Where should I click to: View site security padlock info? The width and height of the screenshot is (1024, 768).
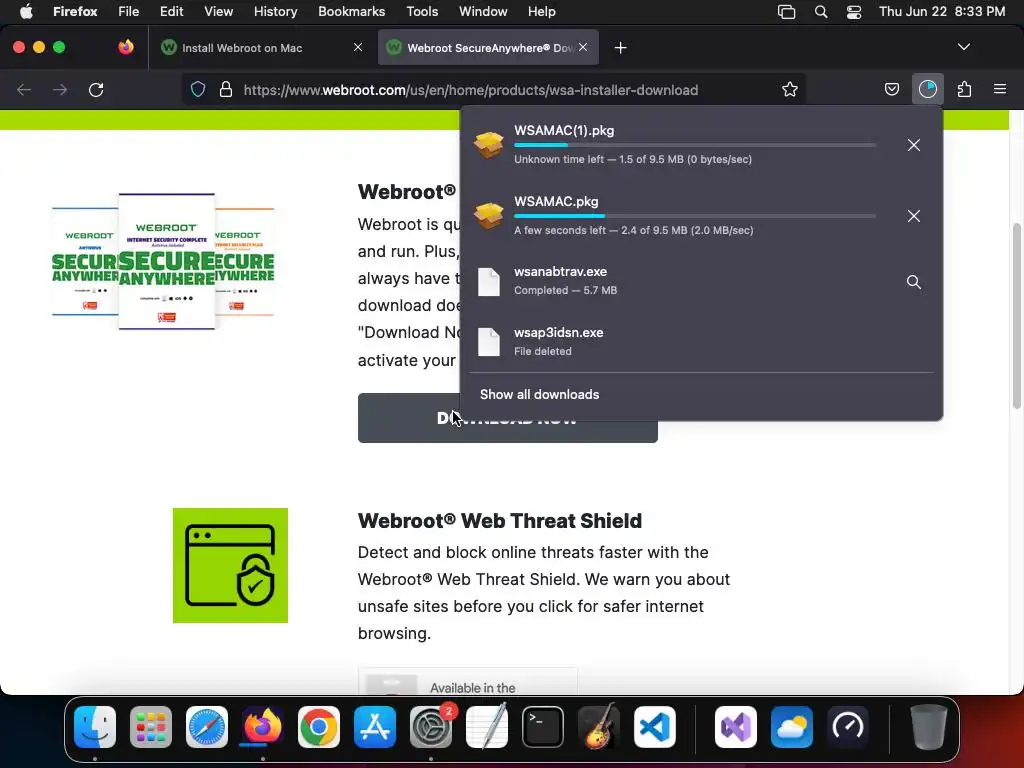226,89
